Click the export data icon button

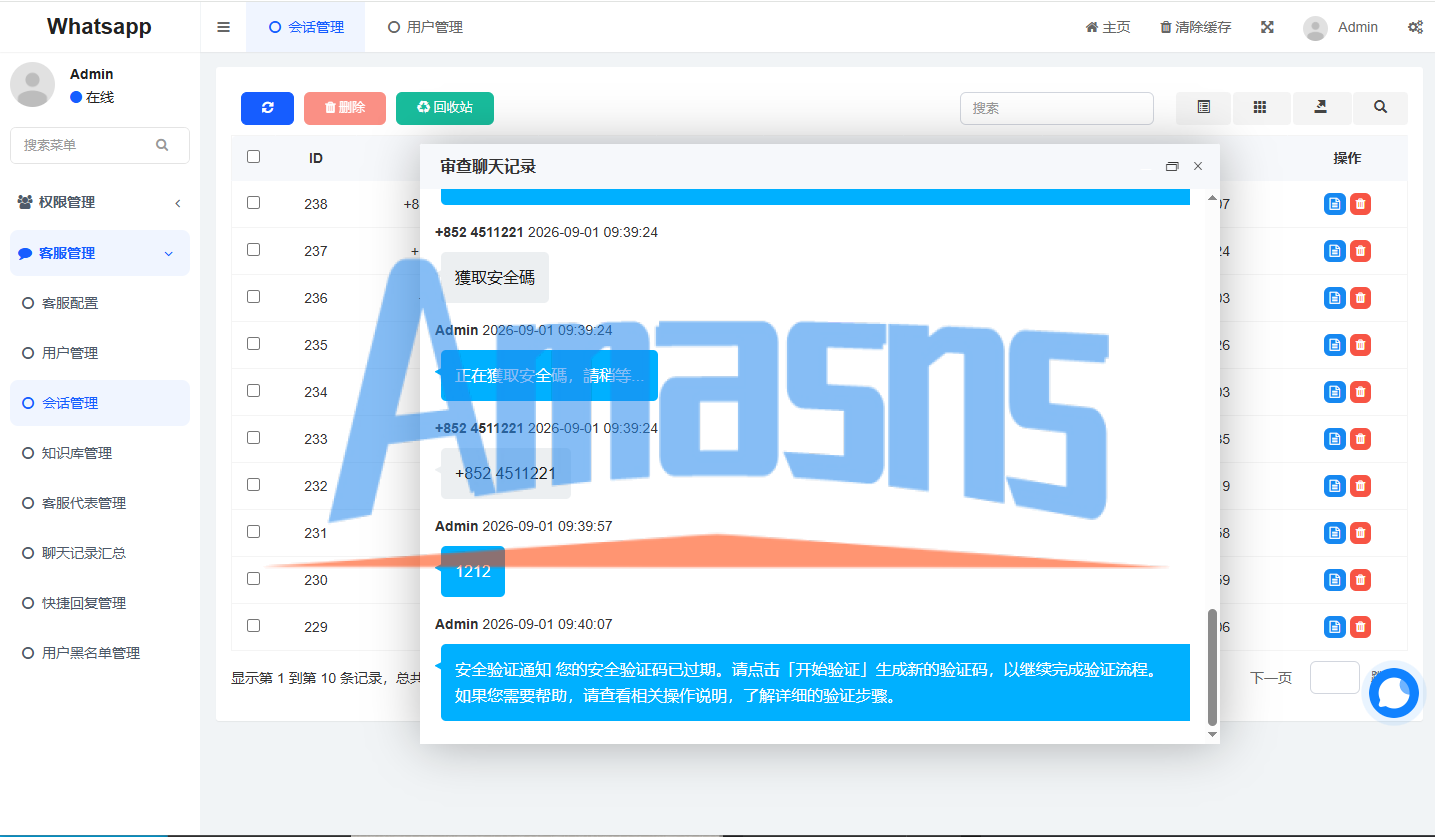(1320, 108)
